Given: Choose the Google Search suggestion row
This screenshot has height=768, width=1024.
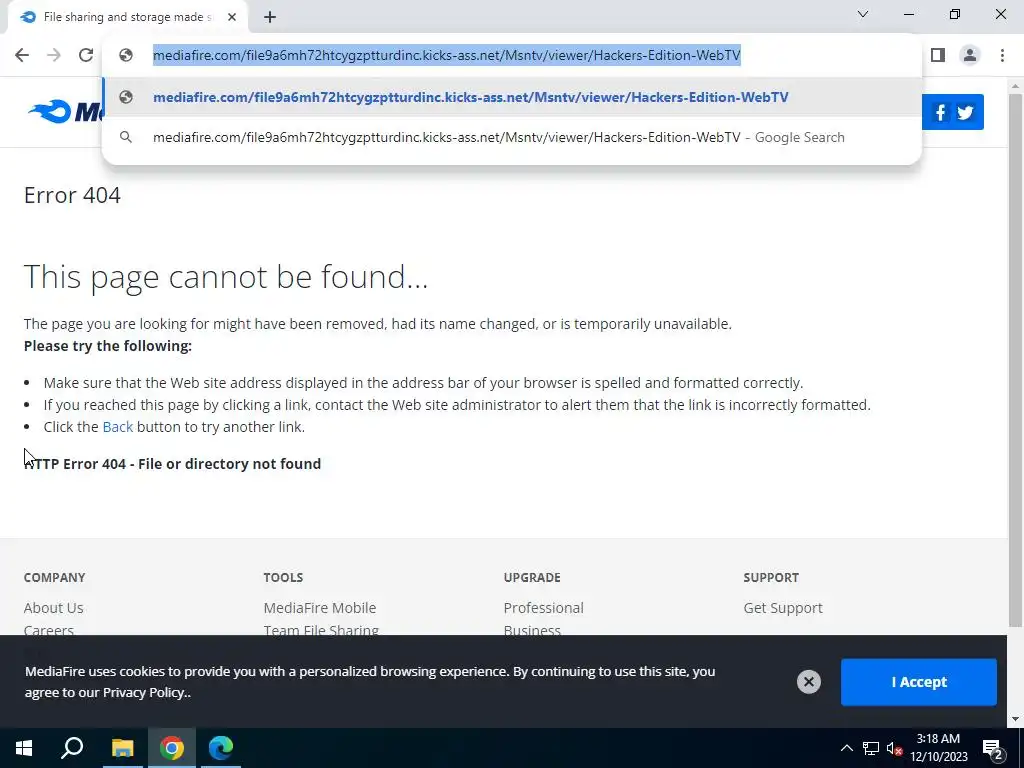Looking at the screenshot, I should [x=512, y=138].
